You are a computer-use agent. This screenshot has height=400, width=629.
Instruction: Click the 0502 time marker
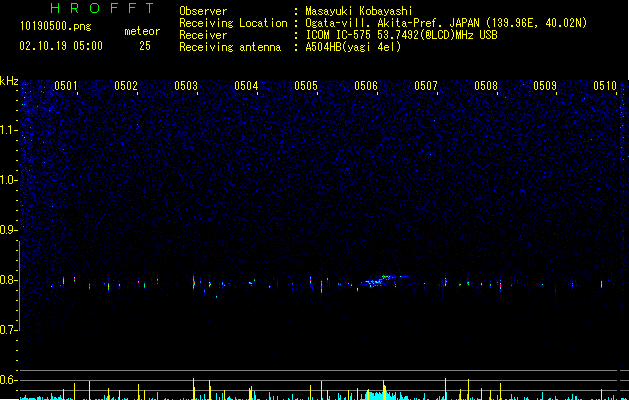pos(126,86)
